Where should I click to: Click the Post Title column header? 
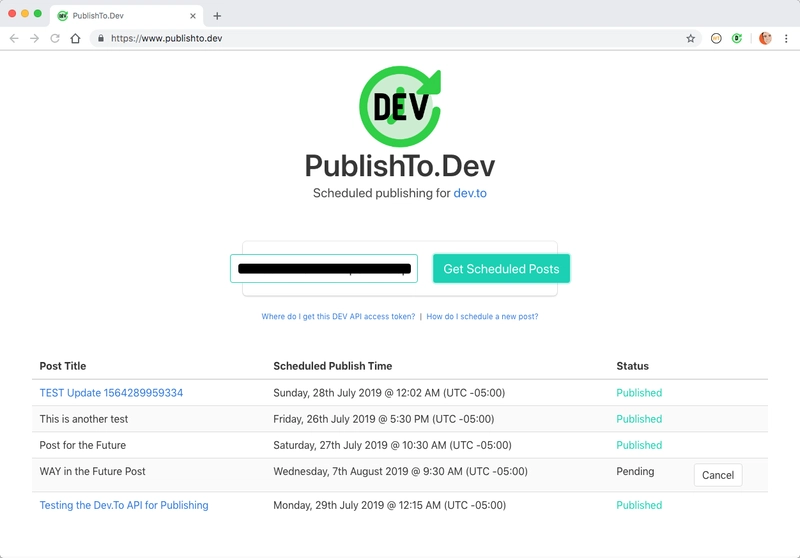(x=63, y=366)
